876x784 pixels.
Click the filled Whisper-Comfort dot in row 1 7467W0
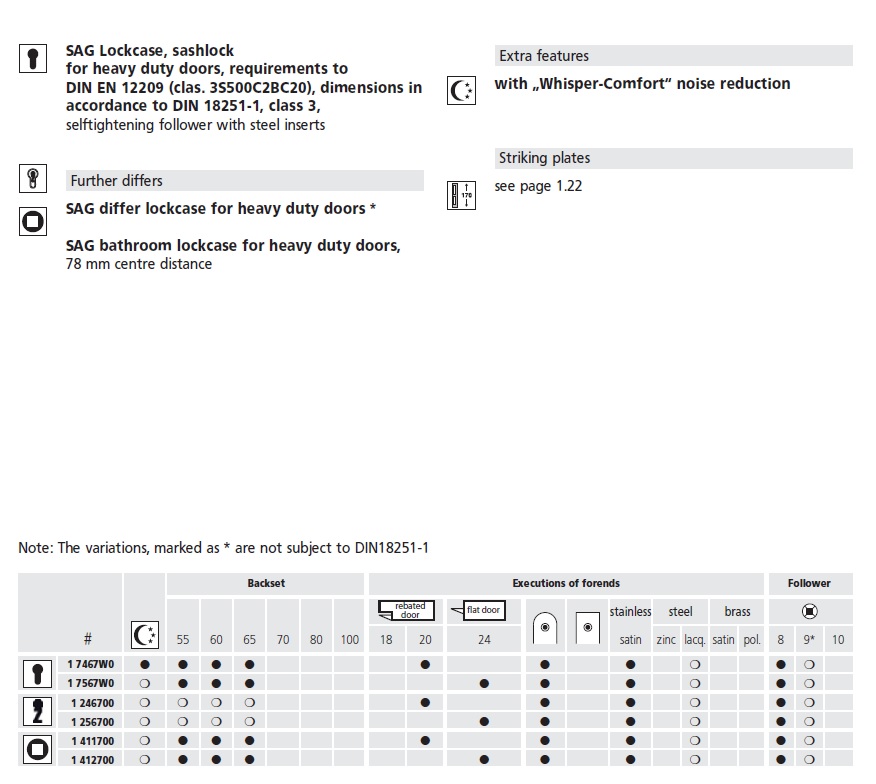pyautogui.click(x=145, y=664)
